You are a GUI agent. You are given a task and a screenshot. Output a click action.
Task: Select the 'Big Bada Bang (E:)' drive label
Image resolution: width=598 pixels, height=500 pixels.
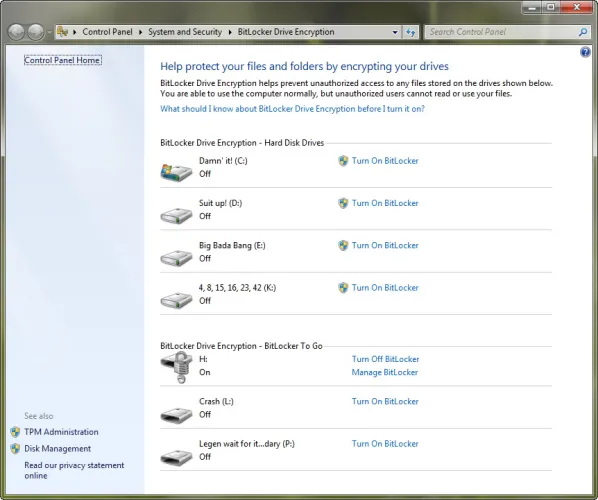coord(232,246)
